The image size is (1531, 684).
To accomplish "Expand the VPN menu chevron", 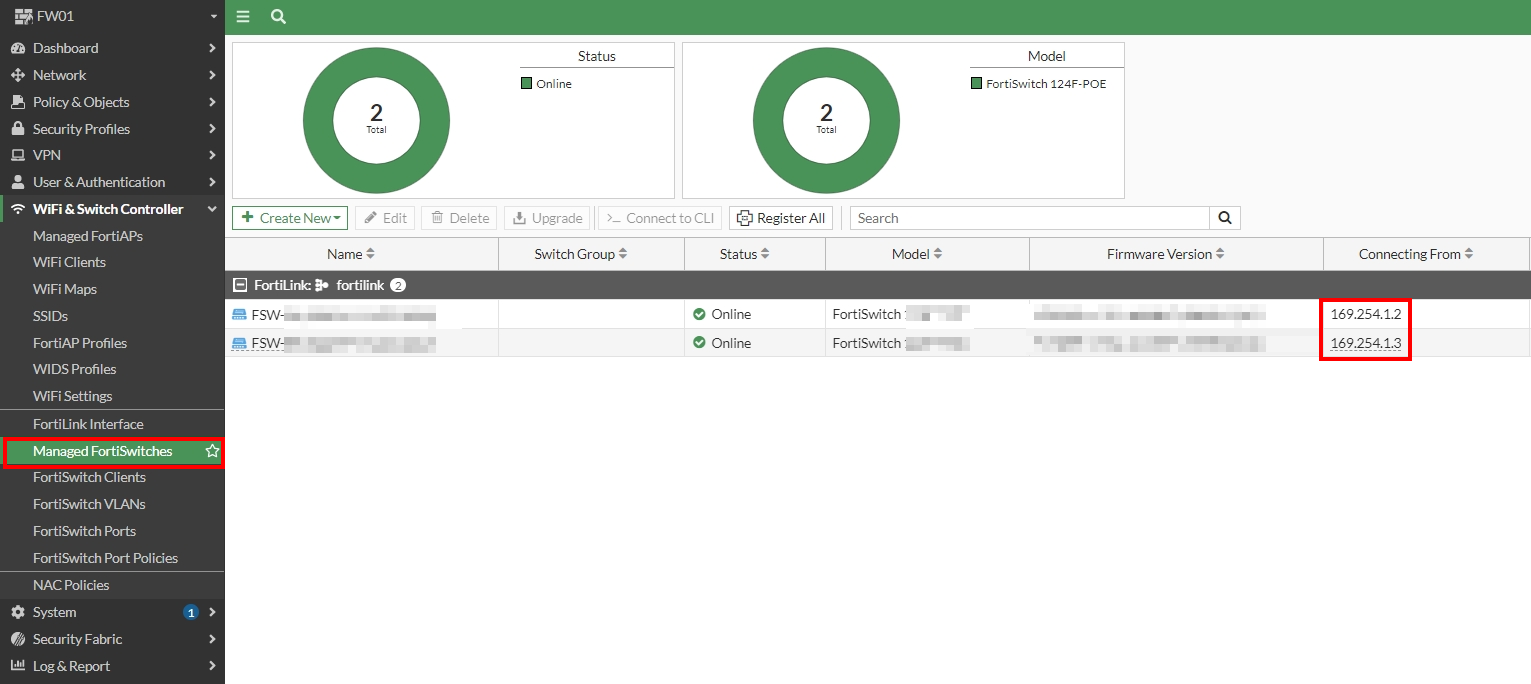I will pos(212,155).
